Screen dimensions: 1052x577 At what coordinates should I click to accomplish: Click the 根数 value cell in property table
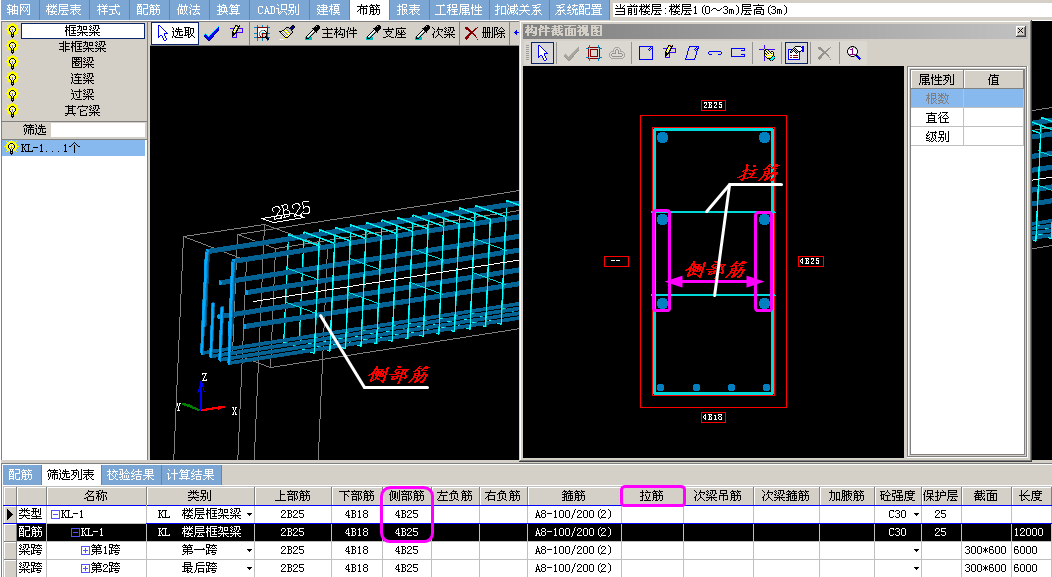pyautogui.click(x=994, y=99)
